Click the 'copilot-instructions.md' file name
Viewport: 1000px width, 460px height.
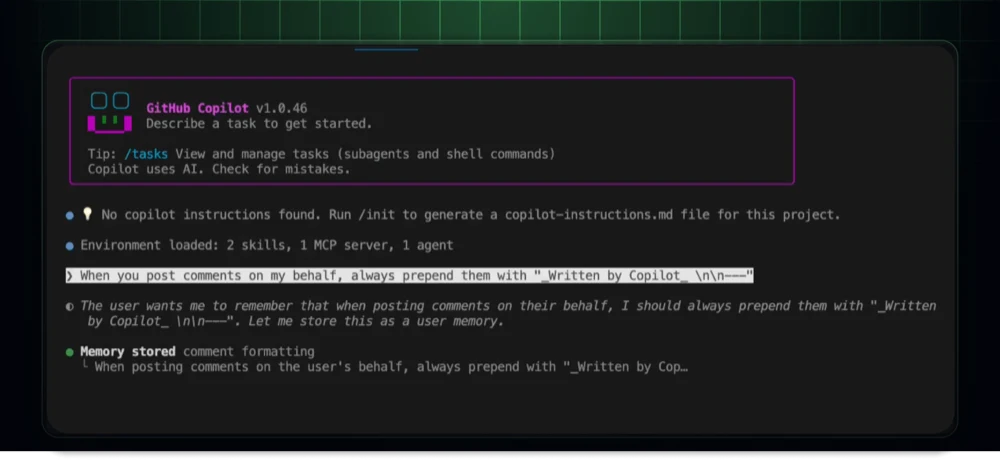pyautogui.click(x=589, y=215)
